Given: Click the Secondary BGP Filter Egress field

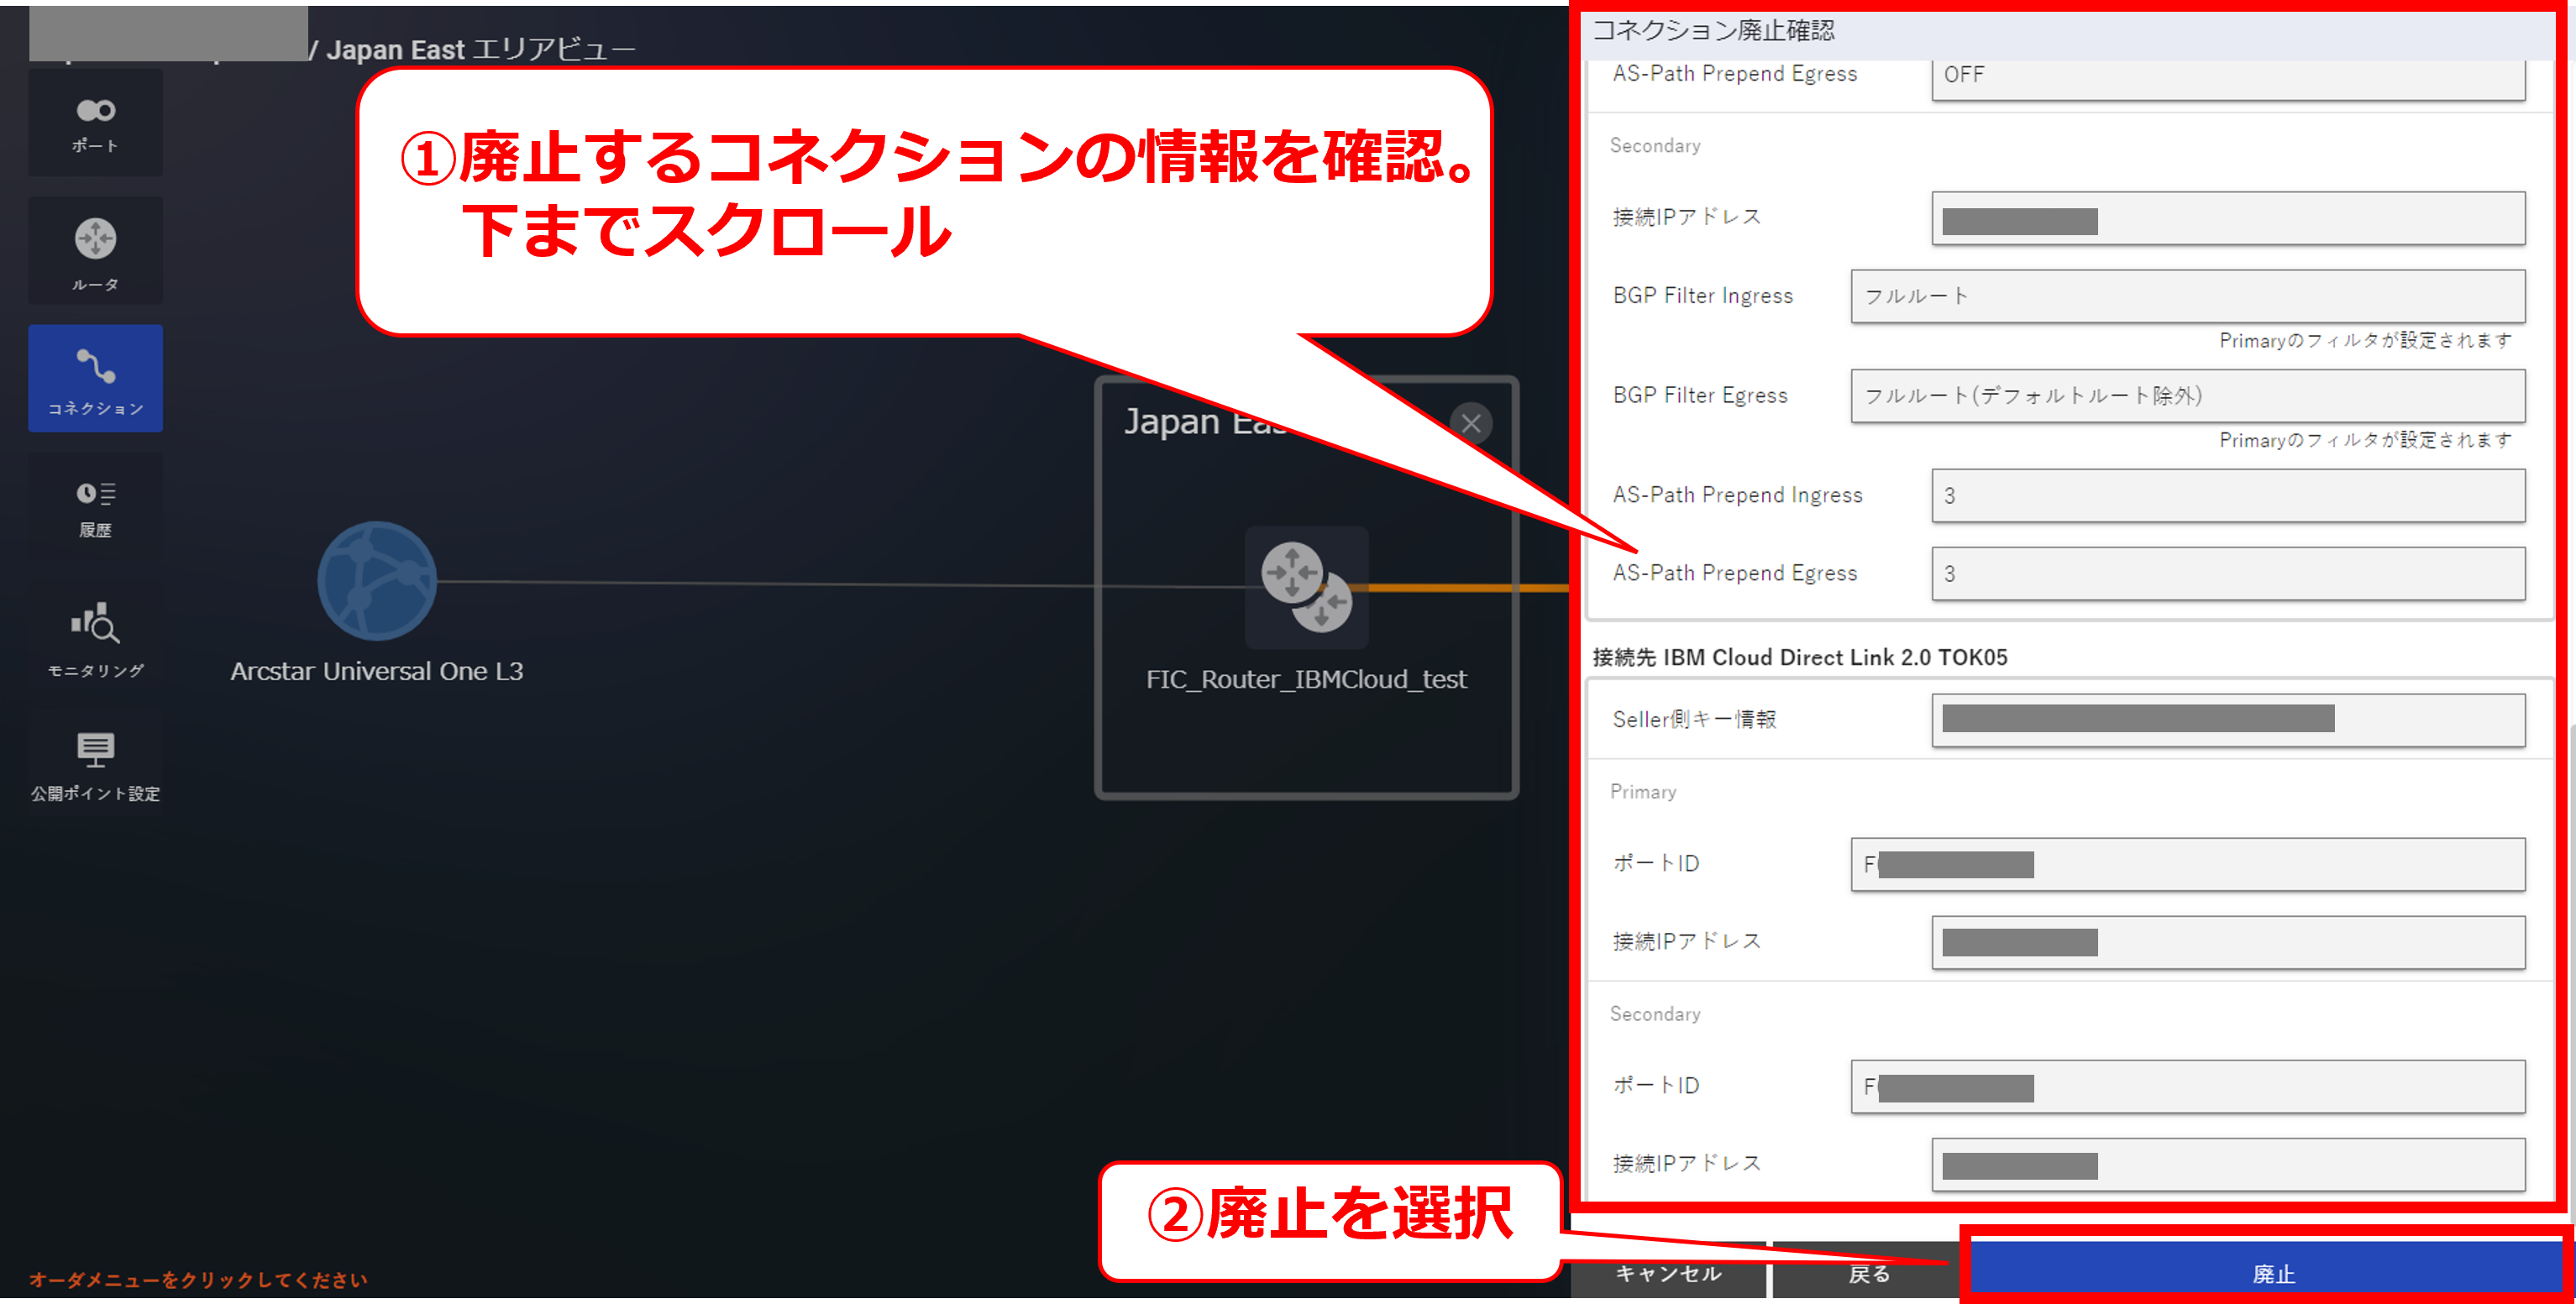Looking at the screenshot, I should click(2187, 396).
